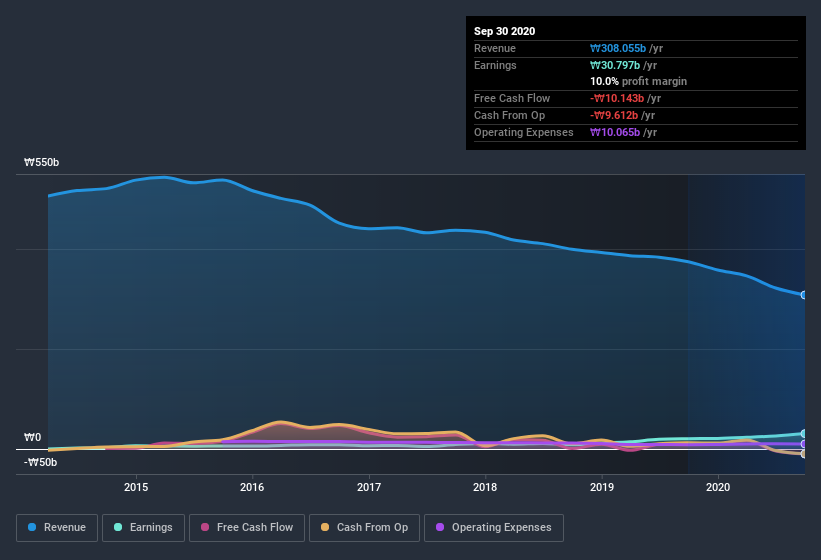This screenshot has height=560, width=821.
Task: Toggle the Free Cash Flow legend button
Action: click(x=247, y=528)
